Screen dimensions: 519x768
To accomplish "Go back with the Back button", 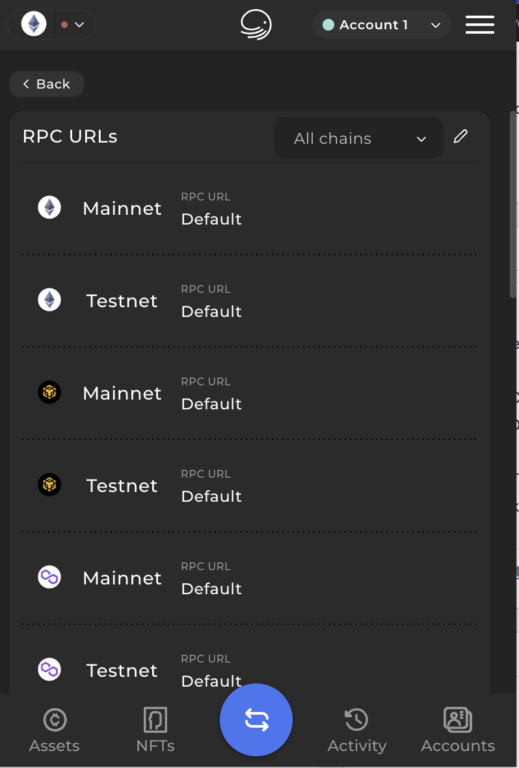I will [47, 84].
